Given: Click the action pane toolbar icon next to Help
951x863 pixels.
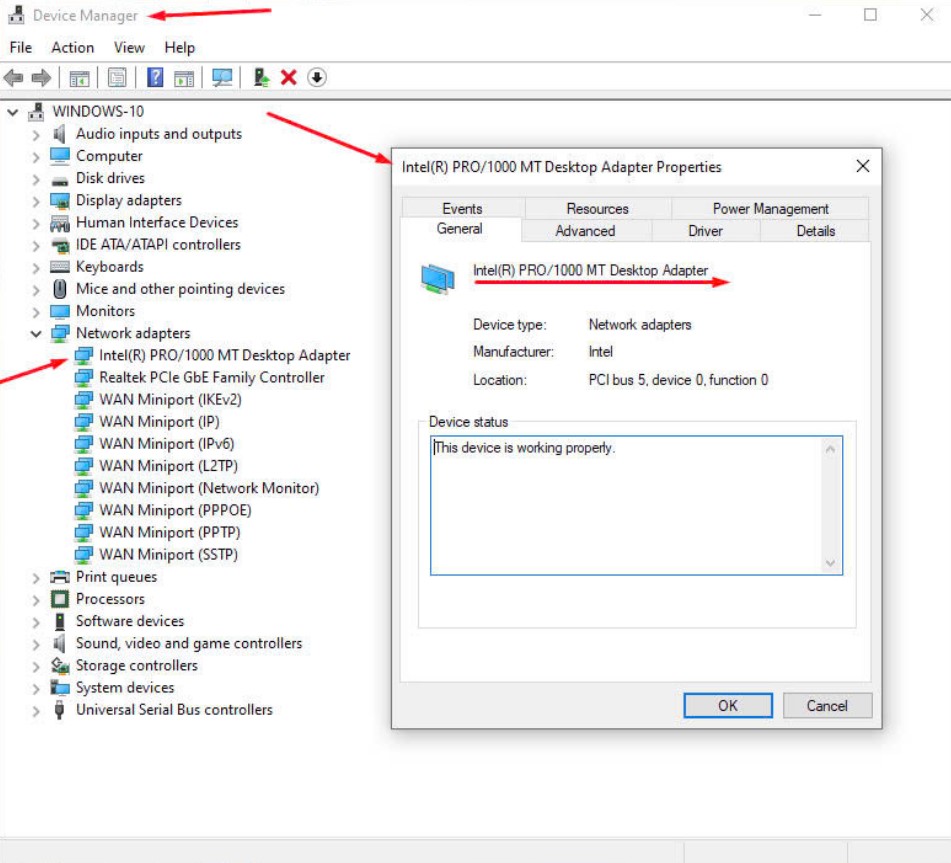Looking at the screenshot, I should coord(184,78).
